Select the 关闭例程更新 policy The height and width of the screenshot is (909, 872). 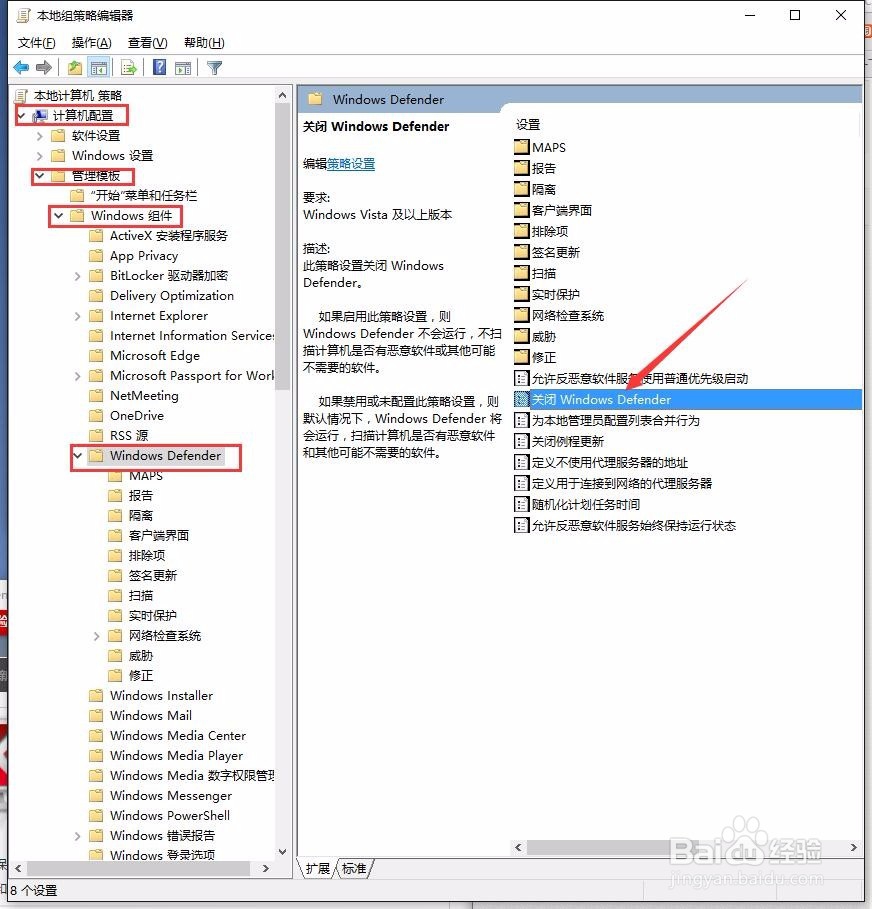[x=559, y=441]
